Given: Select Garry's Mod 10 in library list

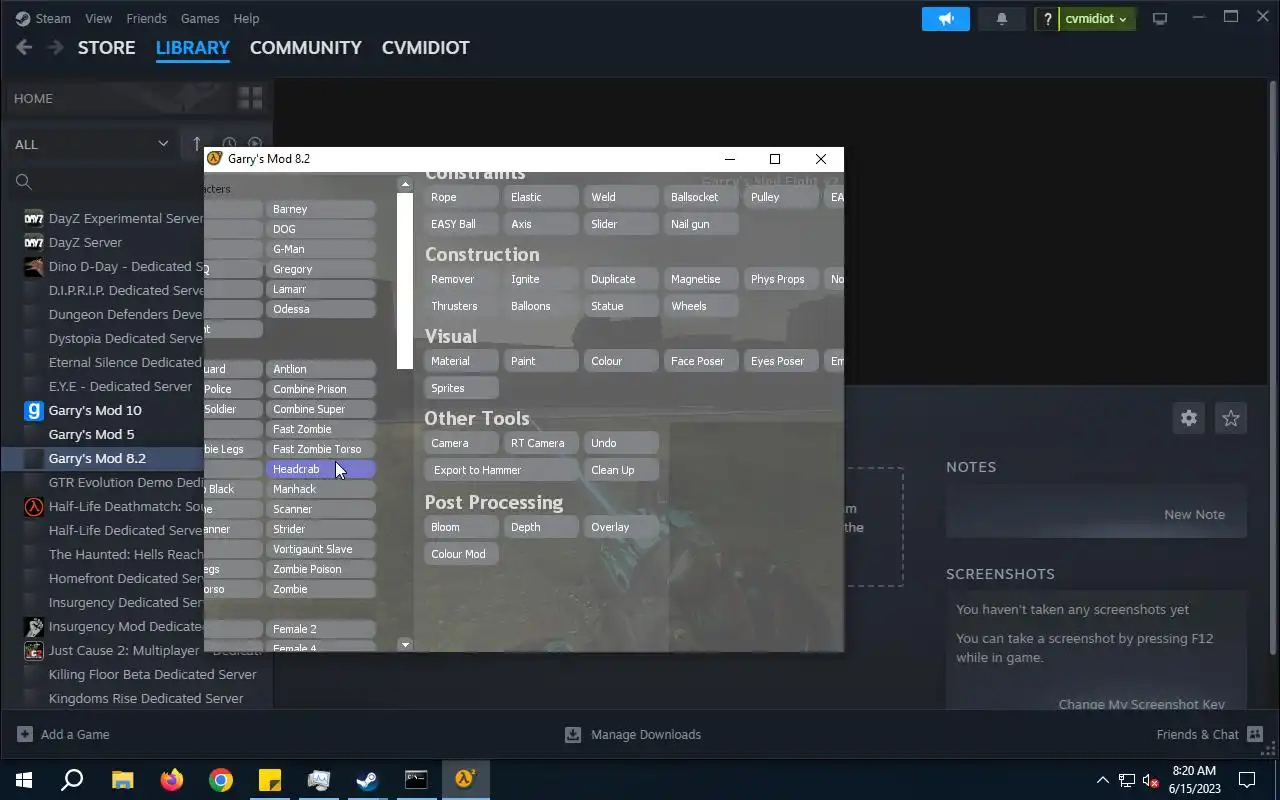Looking at the screenshot, I should coord(94,410).
